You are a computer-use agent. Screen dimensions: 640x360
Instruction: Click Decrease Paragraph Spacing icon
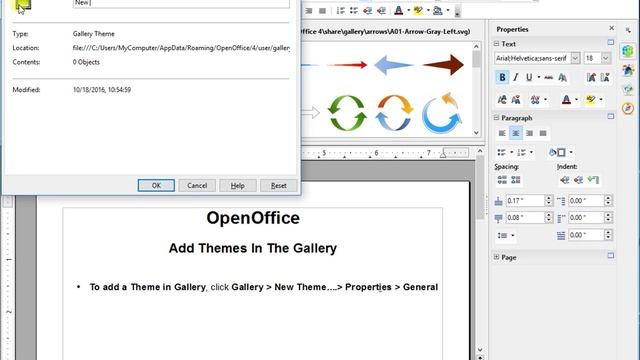(516, 180)
